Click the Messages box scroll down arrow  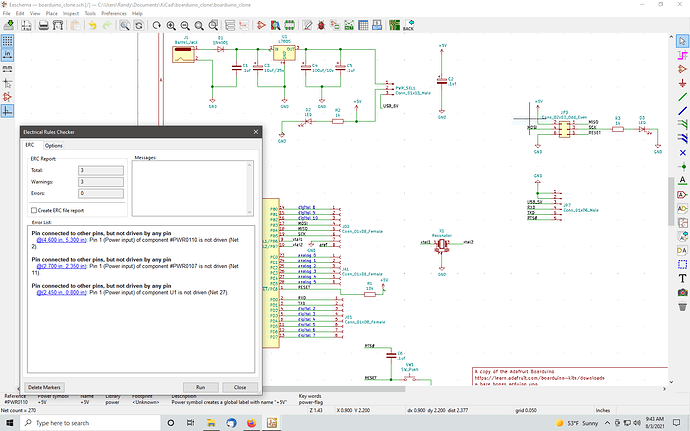(x=250, y=212)
